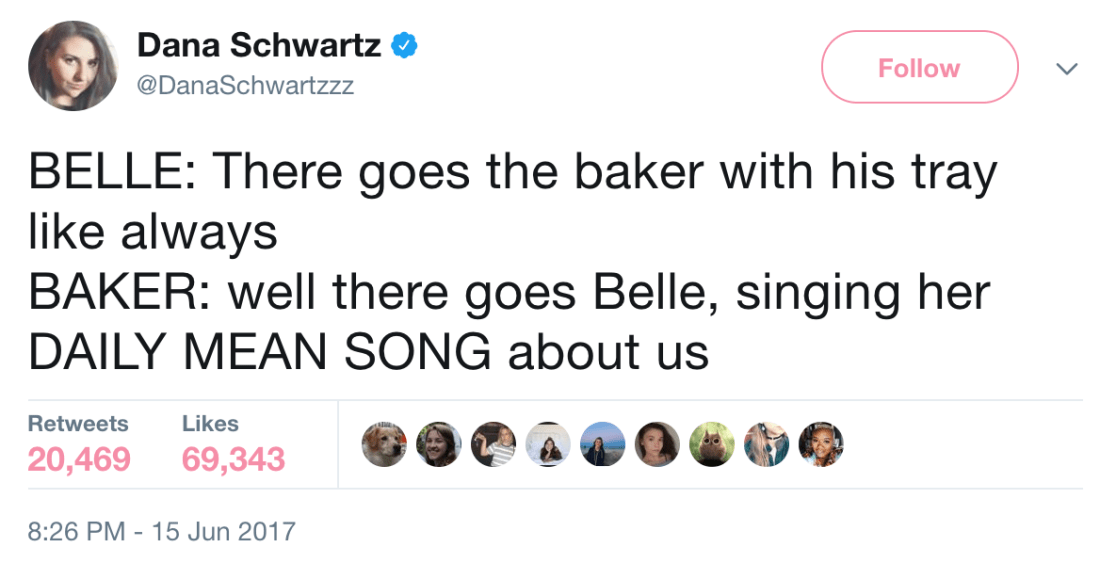1100x563 pixels.
Task: Click the avatar of the blonde woman in a teal top
Action: pyautogui.click(x=767, y=444)
